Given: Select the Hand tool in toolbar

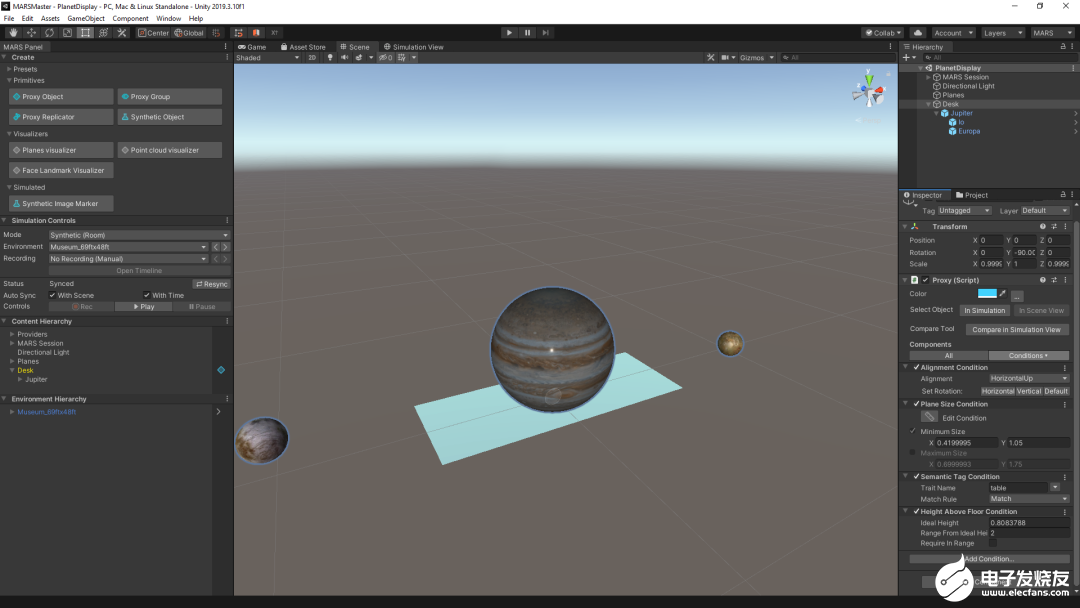Looking at the screenshot, I should point(13,33).
